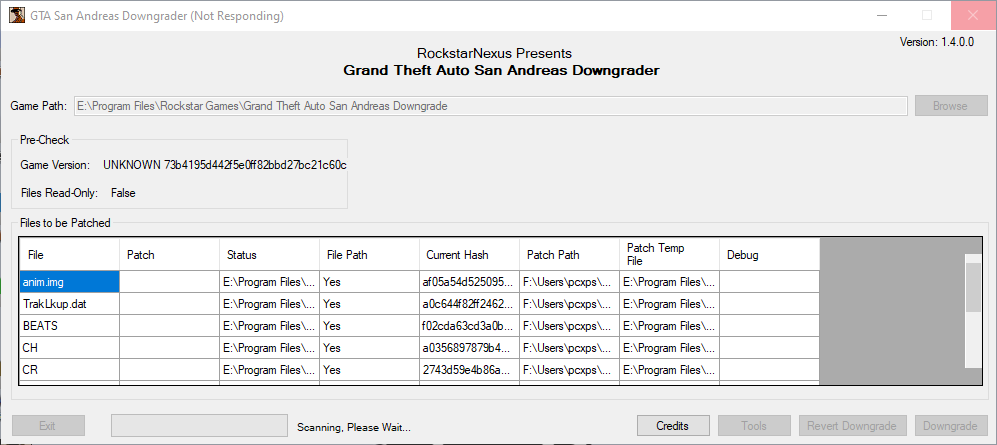Click the GTA San Andreas app icon in title bar
This screenshot has width=997, height=445.
(x=17, y=16)
